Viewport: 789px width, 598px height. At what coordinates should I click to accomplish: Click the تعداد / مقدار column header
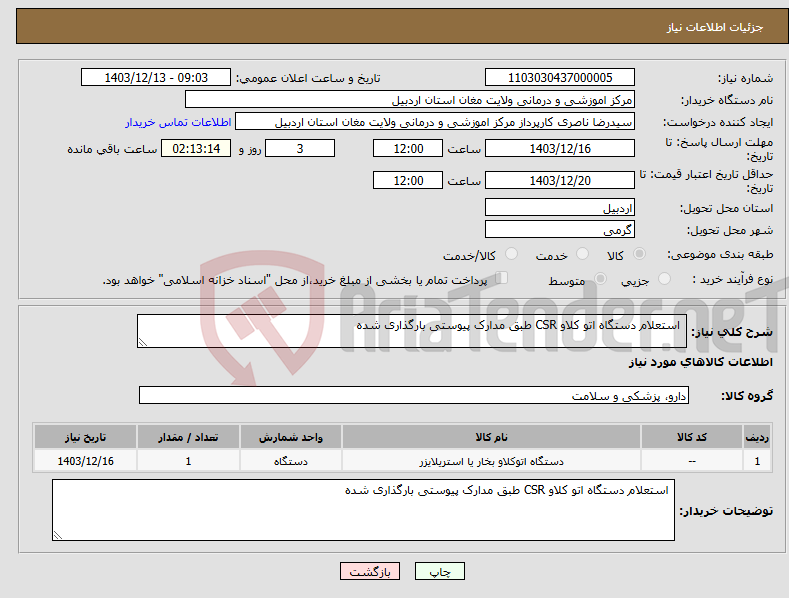188,437
